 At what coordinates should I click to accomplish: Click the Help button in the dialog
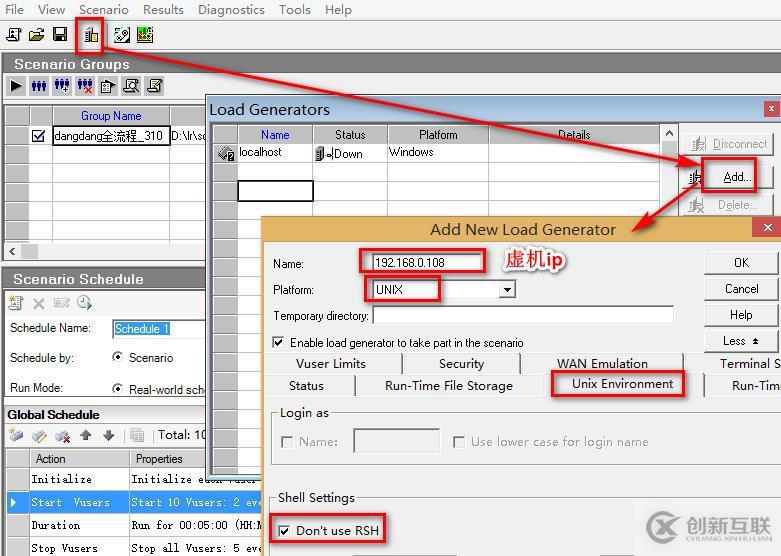point(741,315)
